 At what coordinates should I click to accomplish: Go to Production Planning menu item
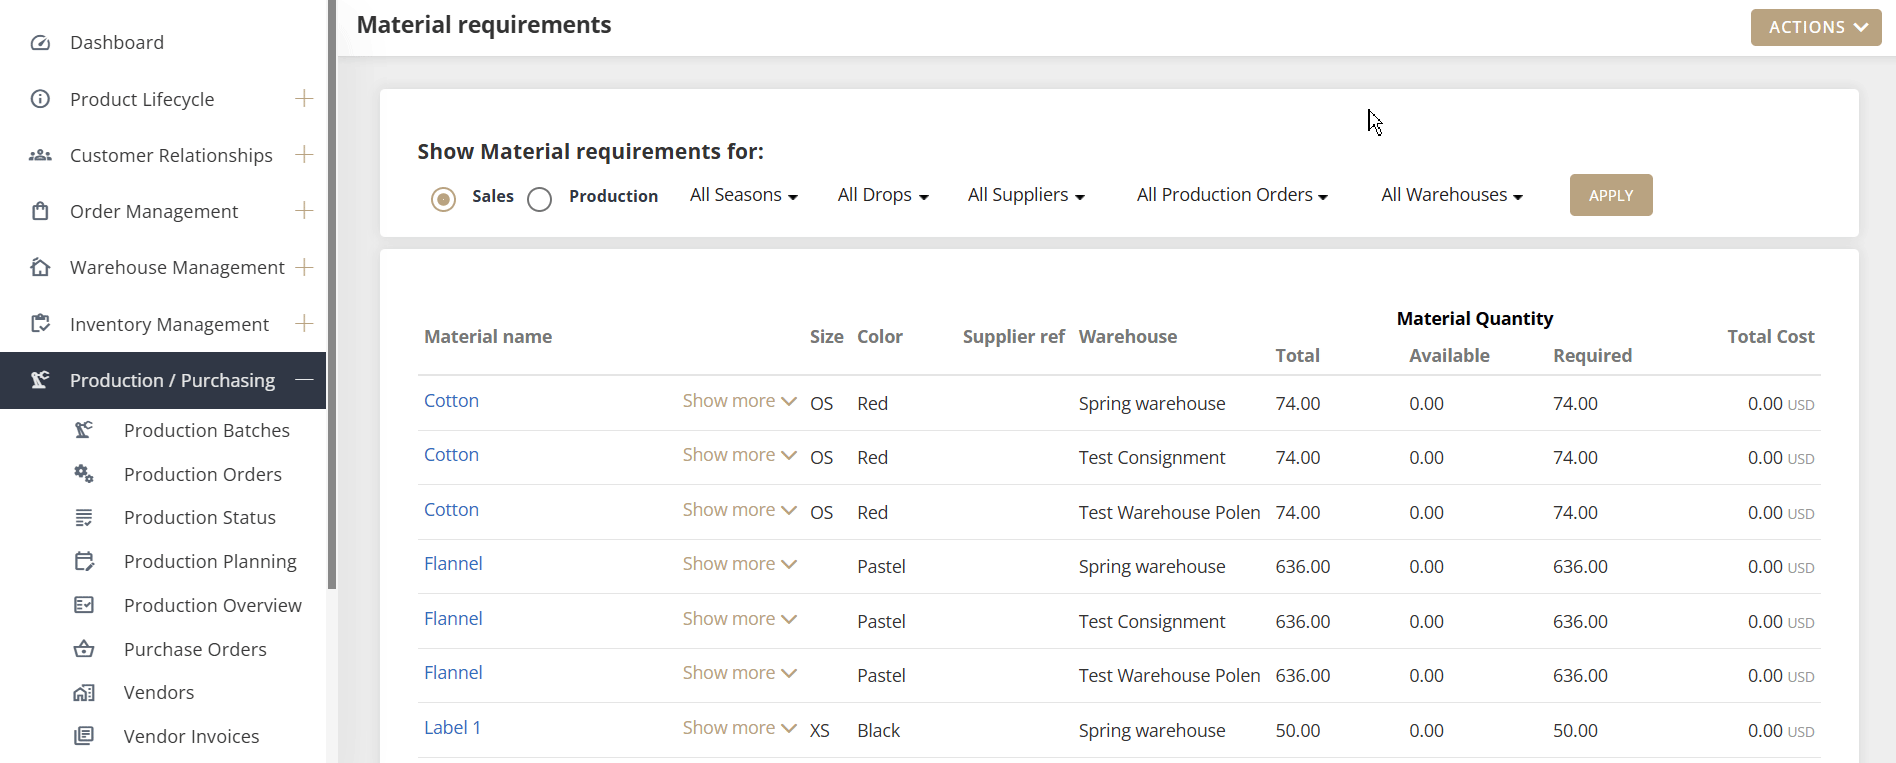[x=210, y=561]
